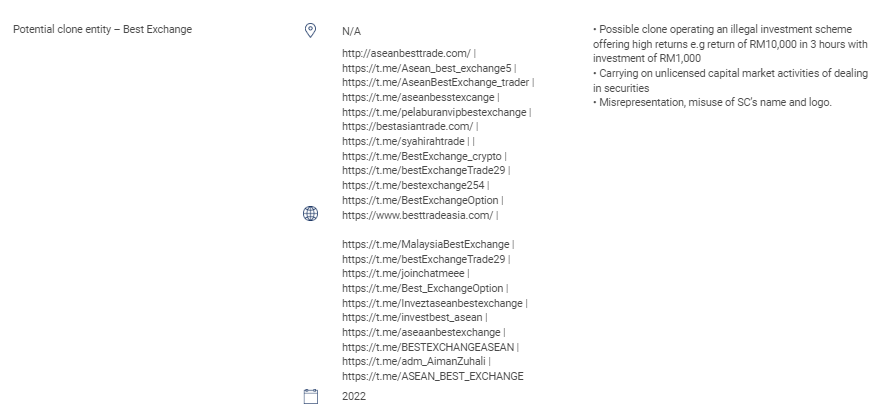Click the 2022 year text
Viewport: 883px width, 412px height.
pyautogui.click(x=354, y=397)
